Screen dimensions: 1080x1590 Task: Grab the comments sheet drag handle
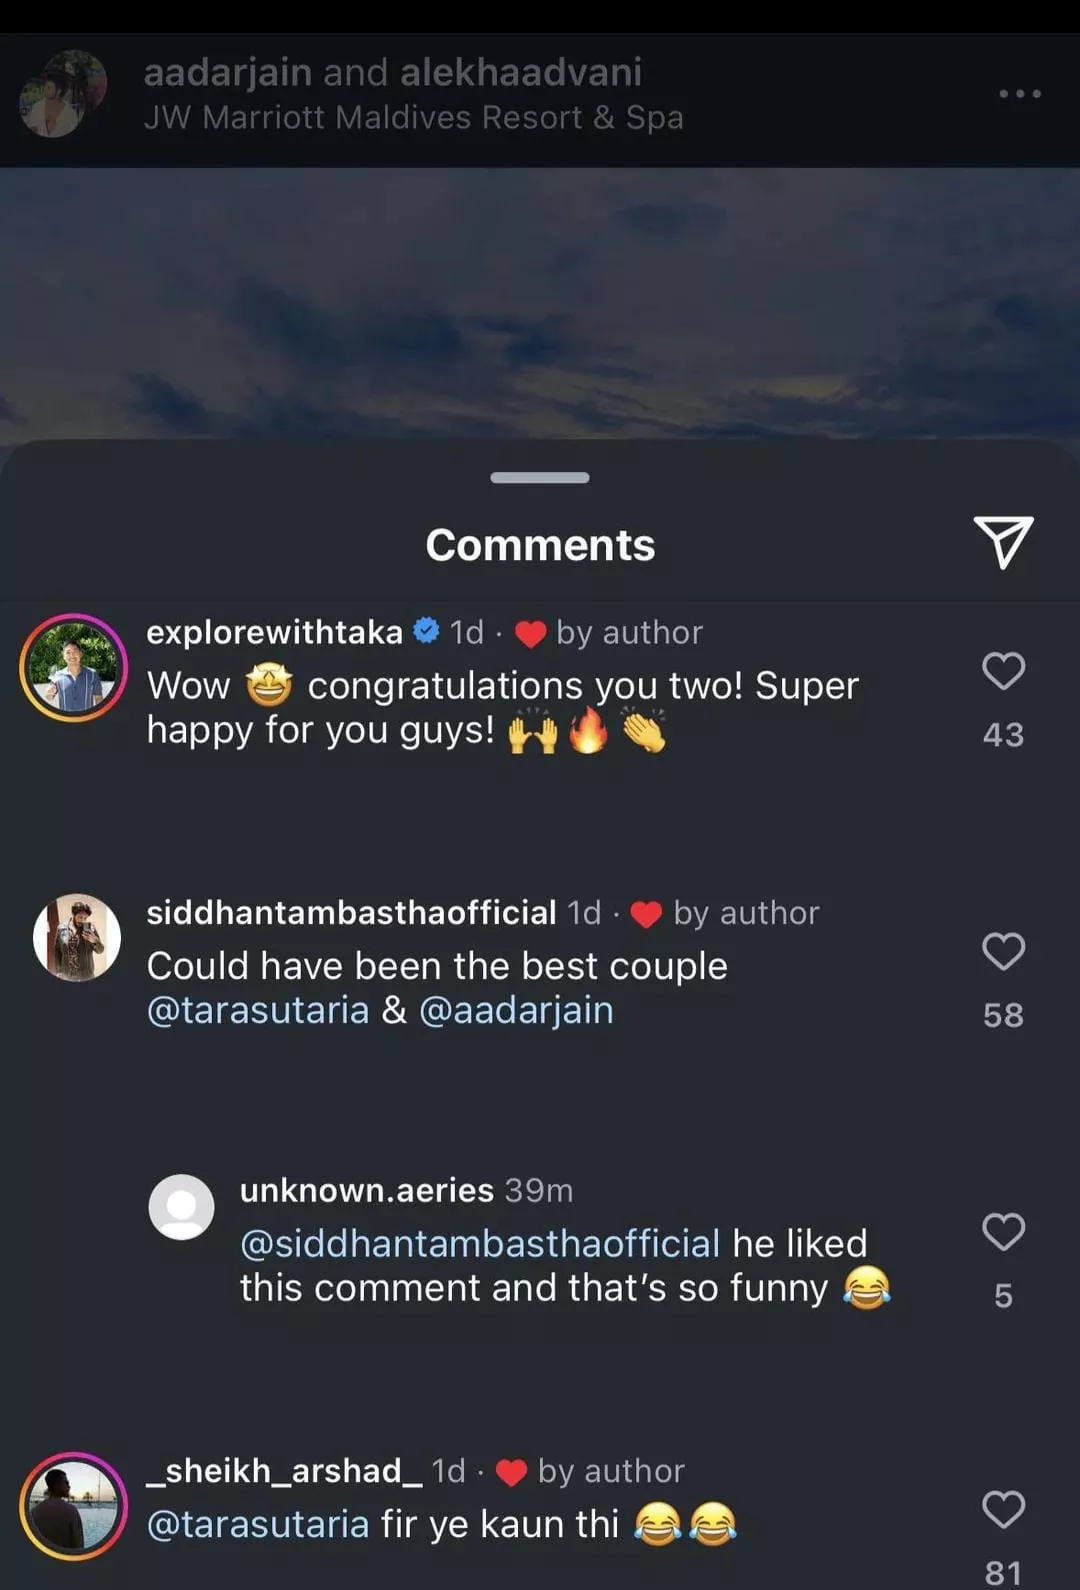(540, 478)
